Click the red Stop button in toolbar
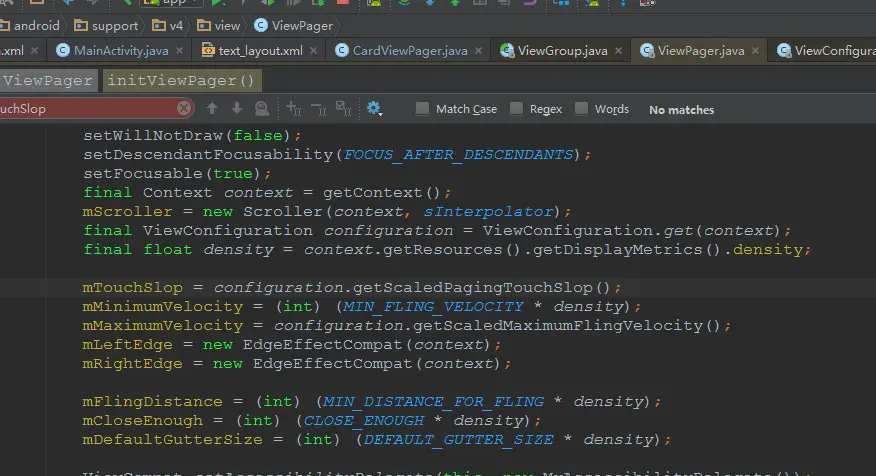 343,3
